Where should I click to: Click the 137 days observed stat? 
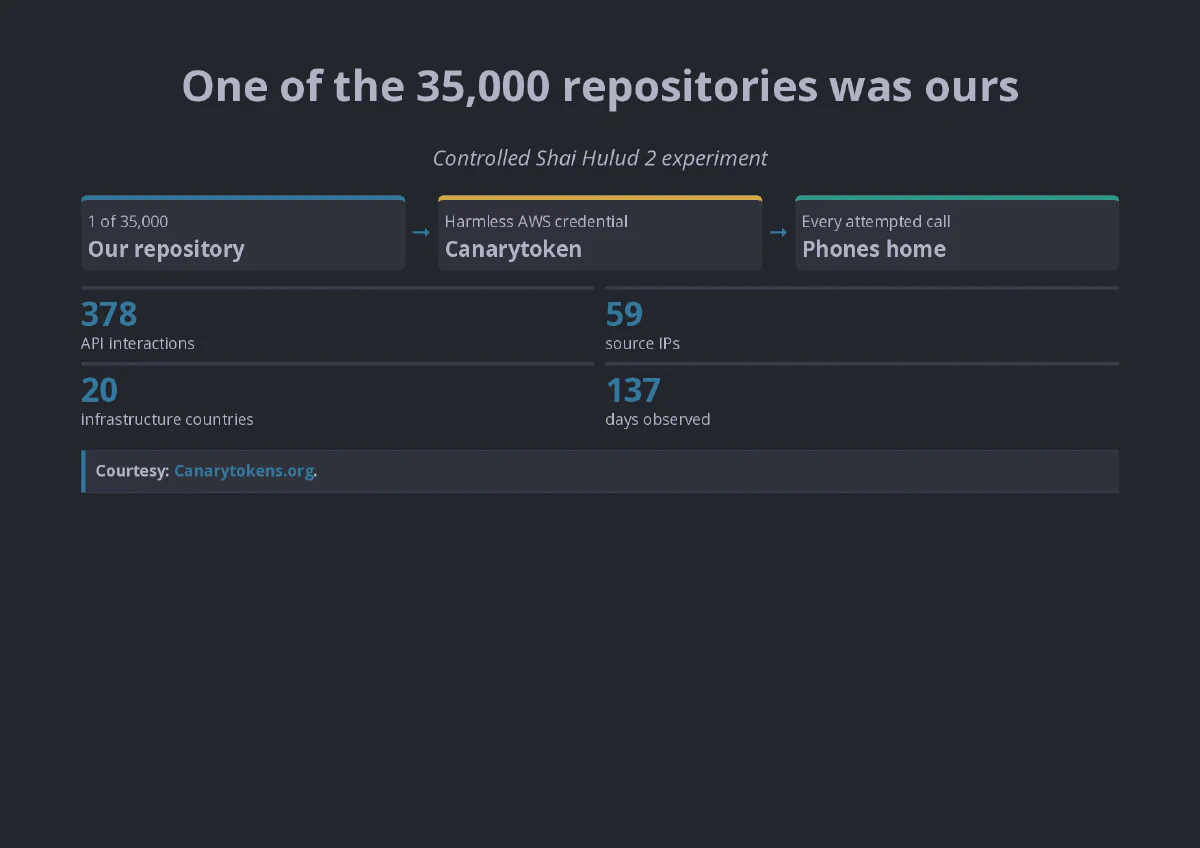coord(862,397)
